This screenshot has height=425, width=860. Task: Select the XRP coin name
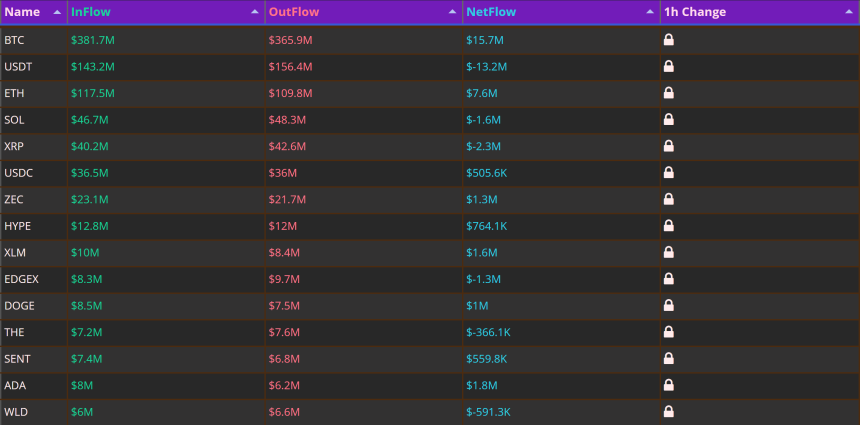(x=14, y=146)
